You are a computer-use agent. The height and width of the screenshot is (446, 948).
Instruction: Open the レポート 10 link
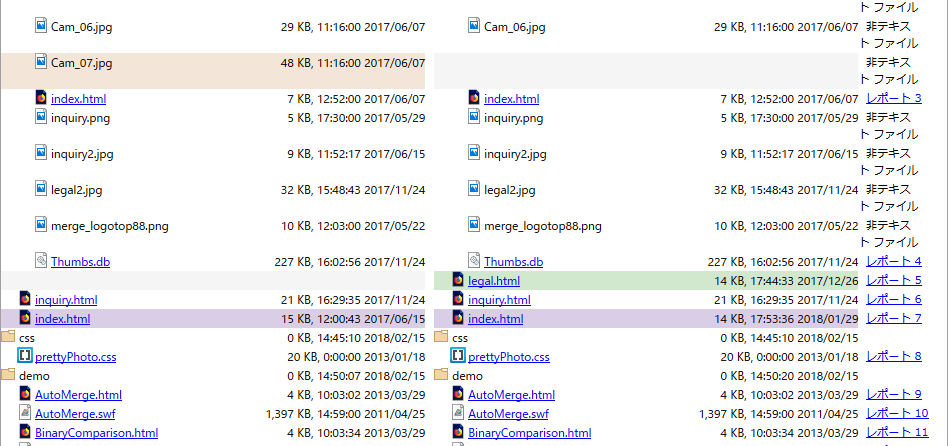(x=897, y=414)
